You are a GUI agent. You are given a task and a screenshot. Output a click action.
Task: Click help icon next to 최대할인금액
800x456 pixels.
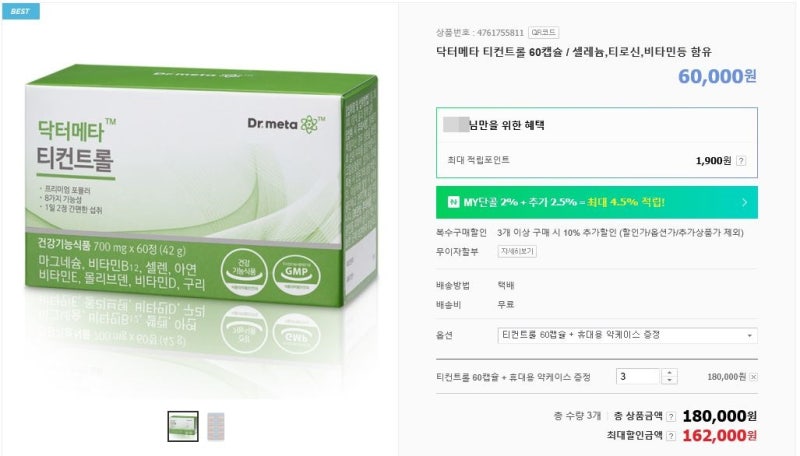pos(671,436)
